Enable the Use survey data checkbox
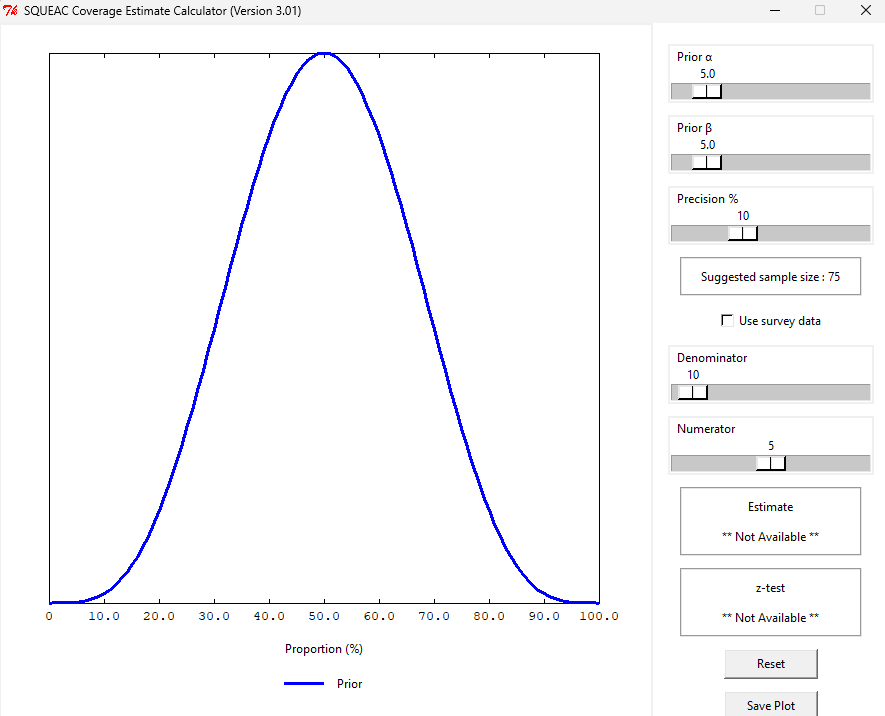The width and height of the screenshot is (885, 716). (728, 321)
